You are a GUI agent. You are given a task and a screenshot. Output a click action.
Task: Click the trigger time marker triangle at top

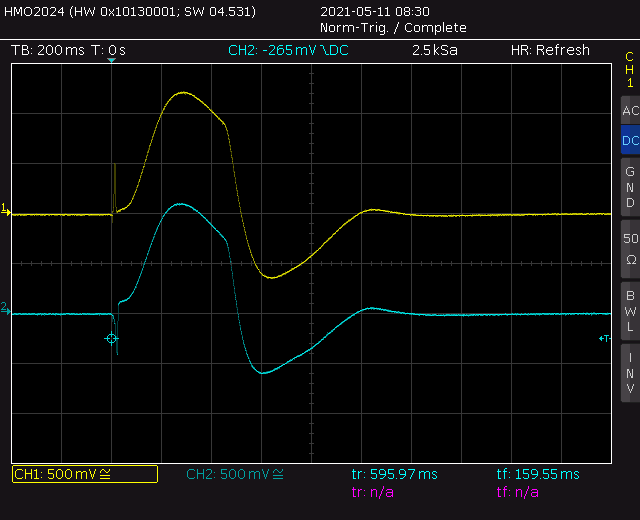111,60
